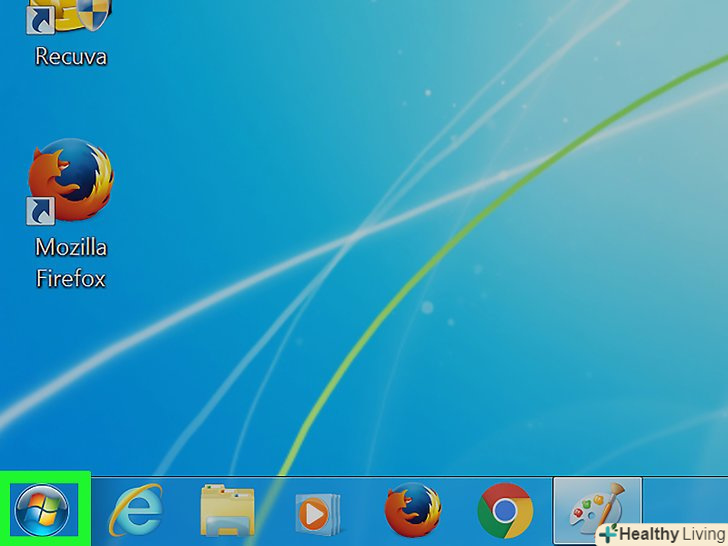Image resolution: width=728 pixels, height=546 pixels.
Task: Select the Mozilla Firefox desktop shortcut
Action: pos(71,181)
